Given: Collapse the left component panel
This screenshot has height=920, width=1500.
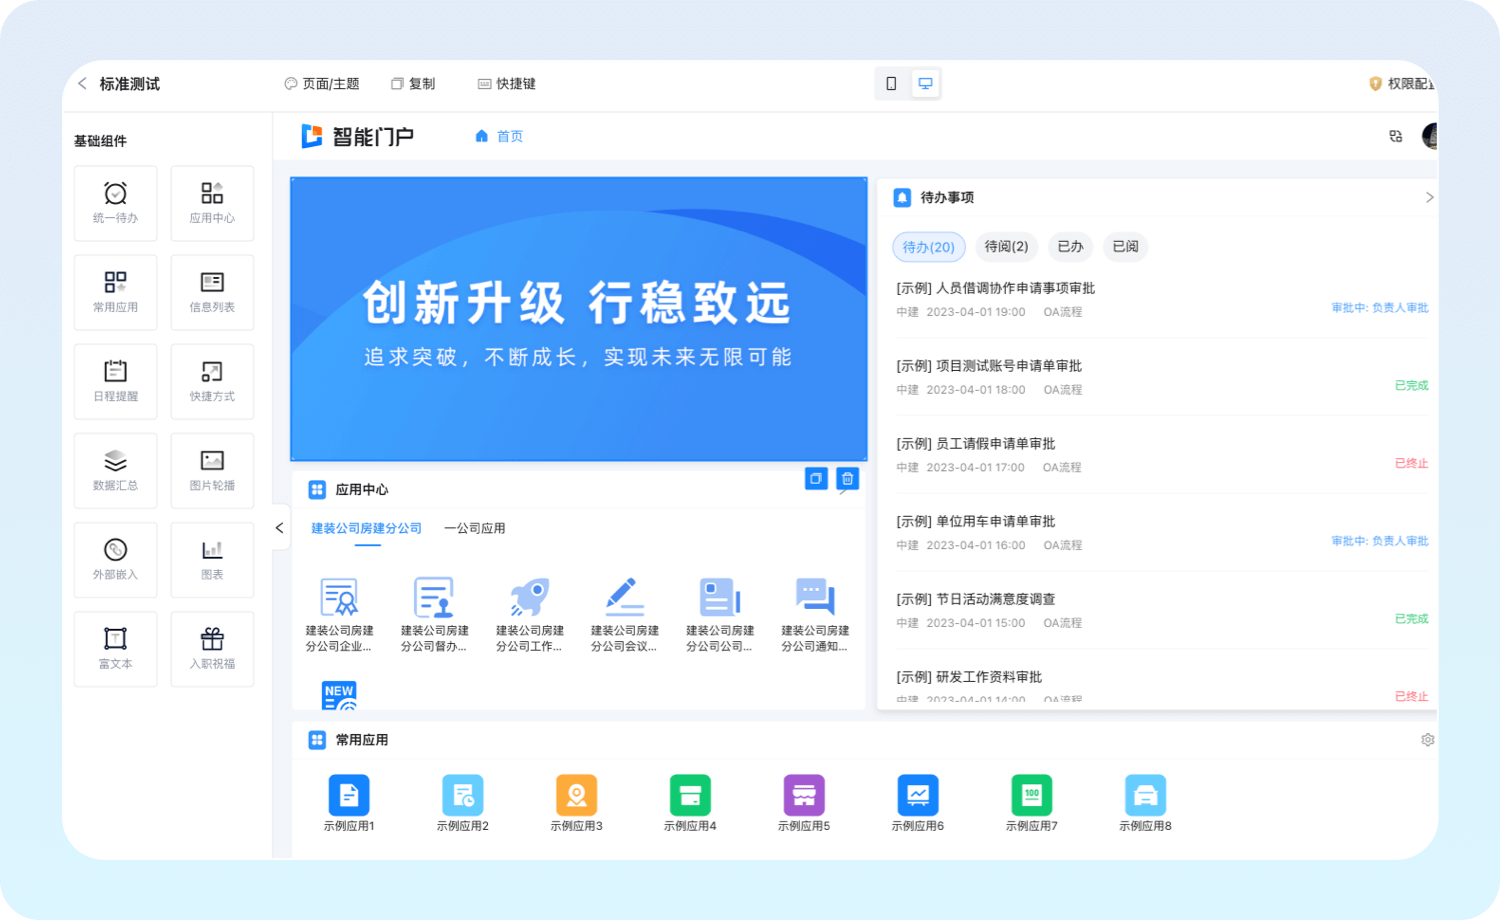Looking at the screenshot, I should click(x=279, y=528).
